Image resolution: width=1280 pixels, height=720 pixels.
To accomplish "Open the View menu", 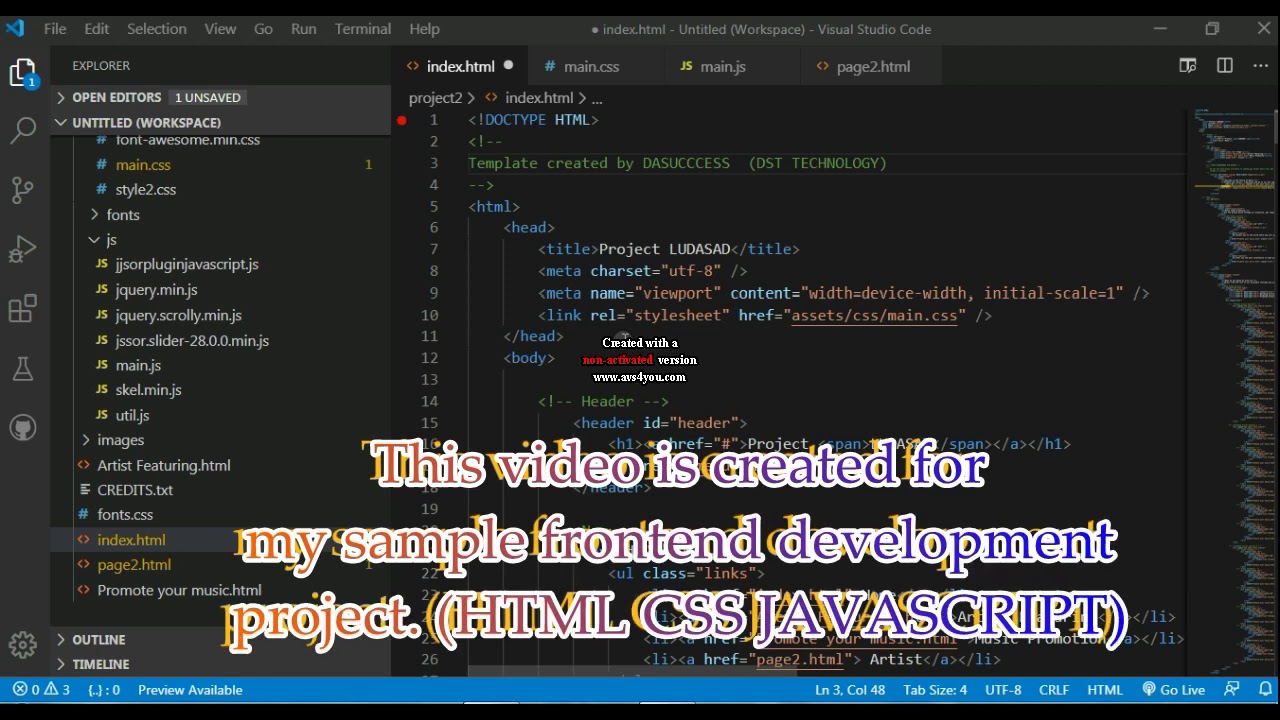I will [220, 29].
